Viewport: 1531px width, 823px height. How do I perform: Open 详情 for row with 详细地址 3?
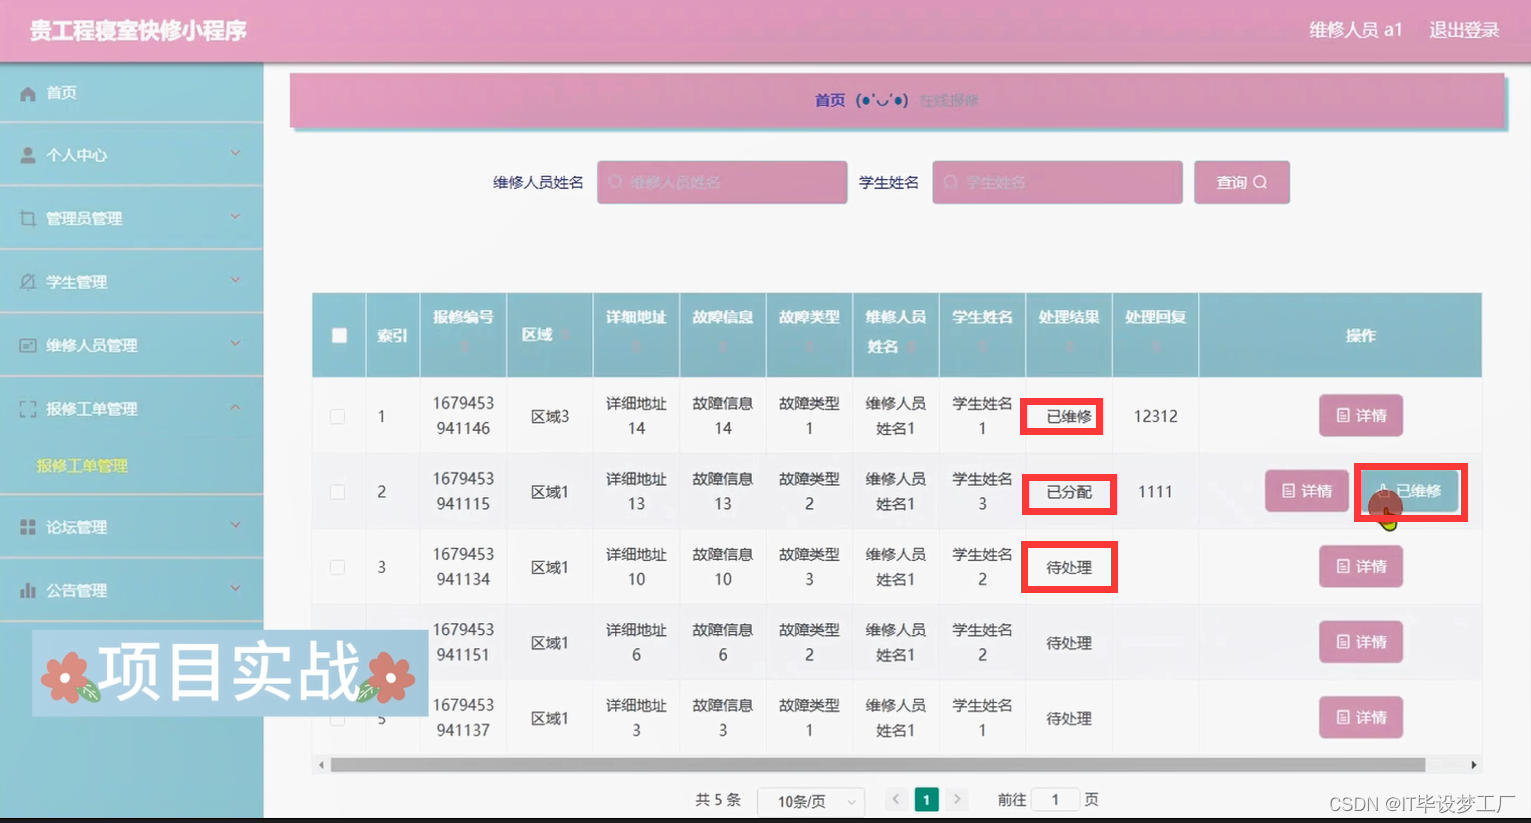[1361, 717]
